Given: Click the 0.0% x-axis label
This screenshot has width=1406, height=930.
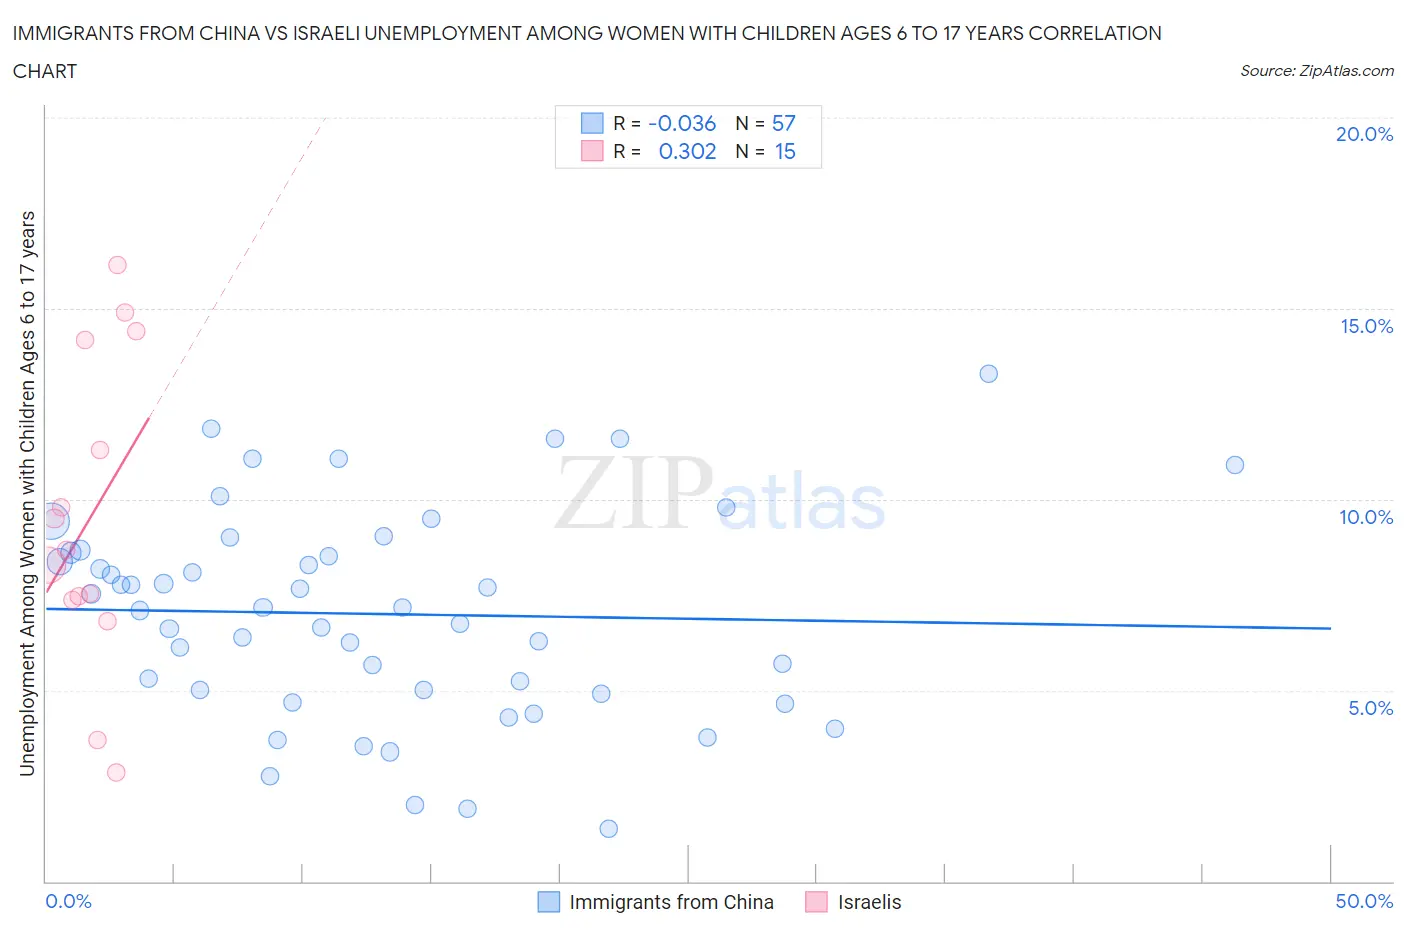Looking at the screenshot, I should [x=69, y=901].
